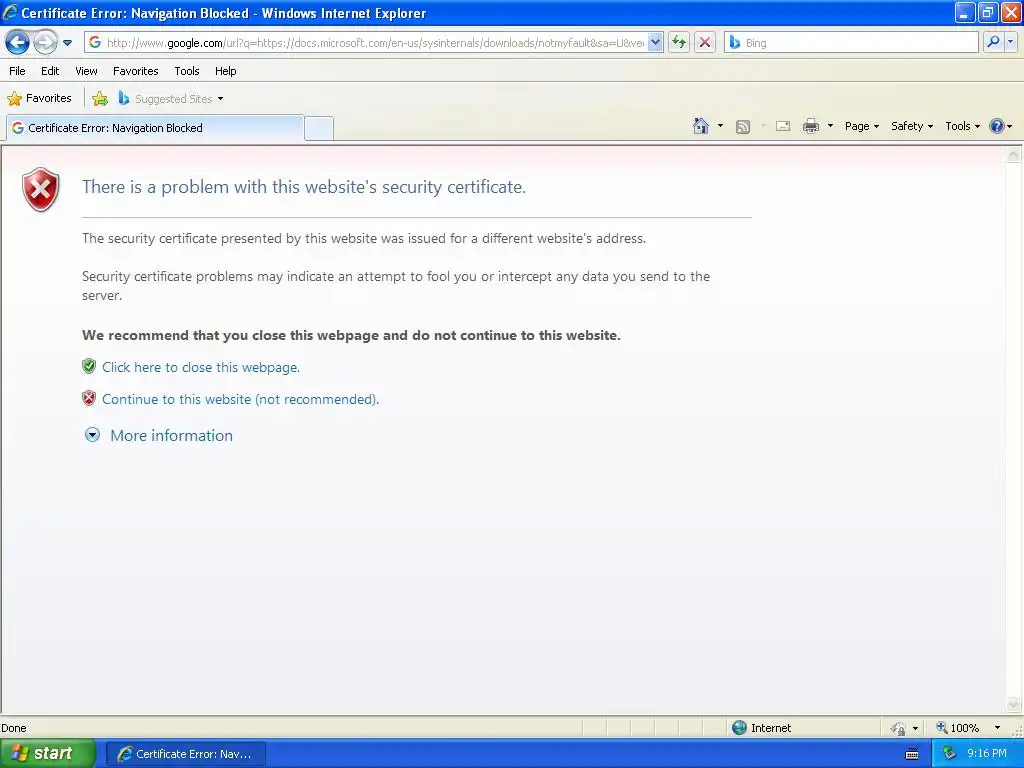The height and width of the screenshot is (768, 1024).
Task: Click the Add to Favorites Bar icon
Action: coord(100,99)
